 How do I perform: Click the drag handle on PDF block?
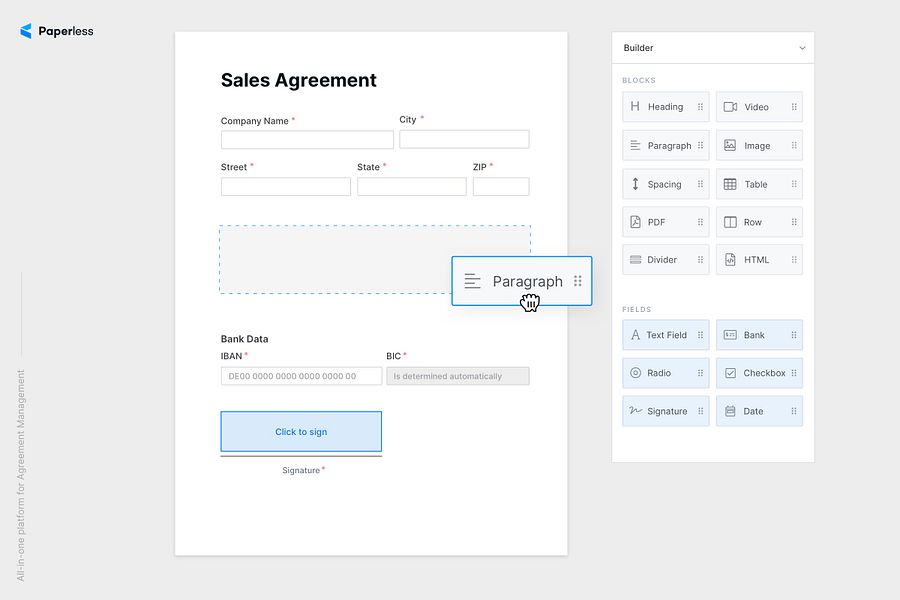point(700,222)
